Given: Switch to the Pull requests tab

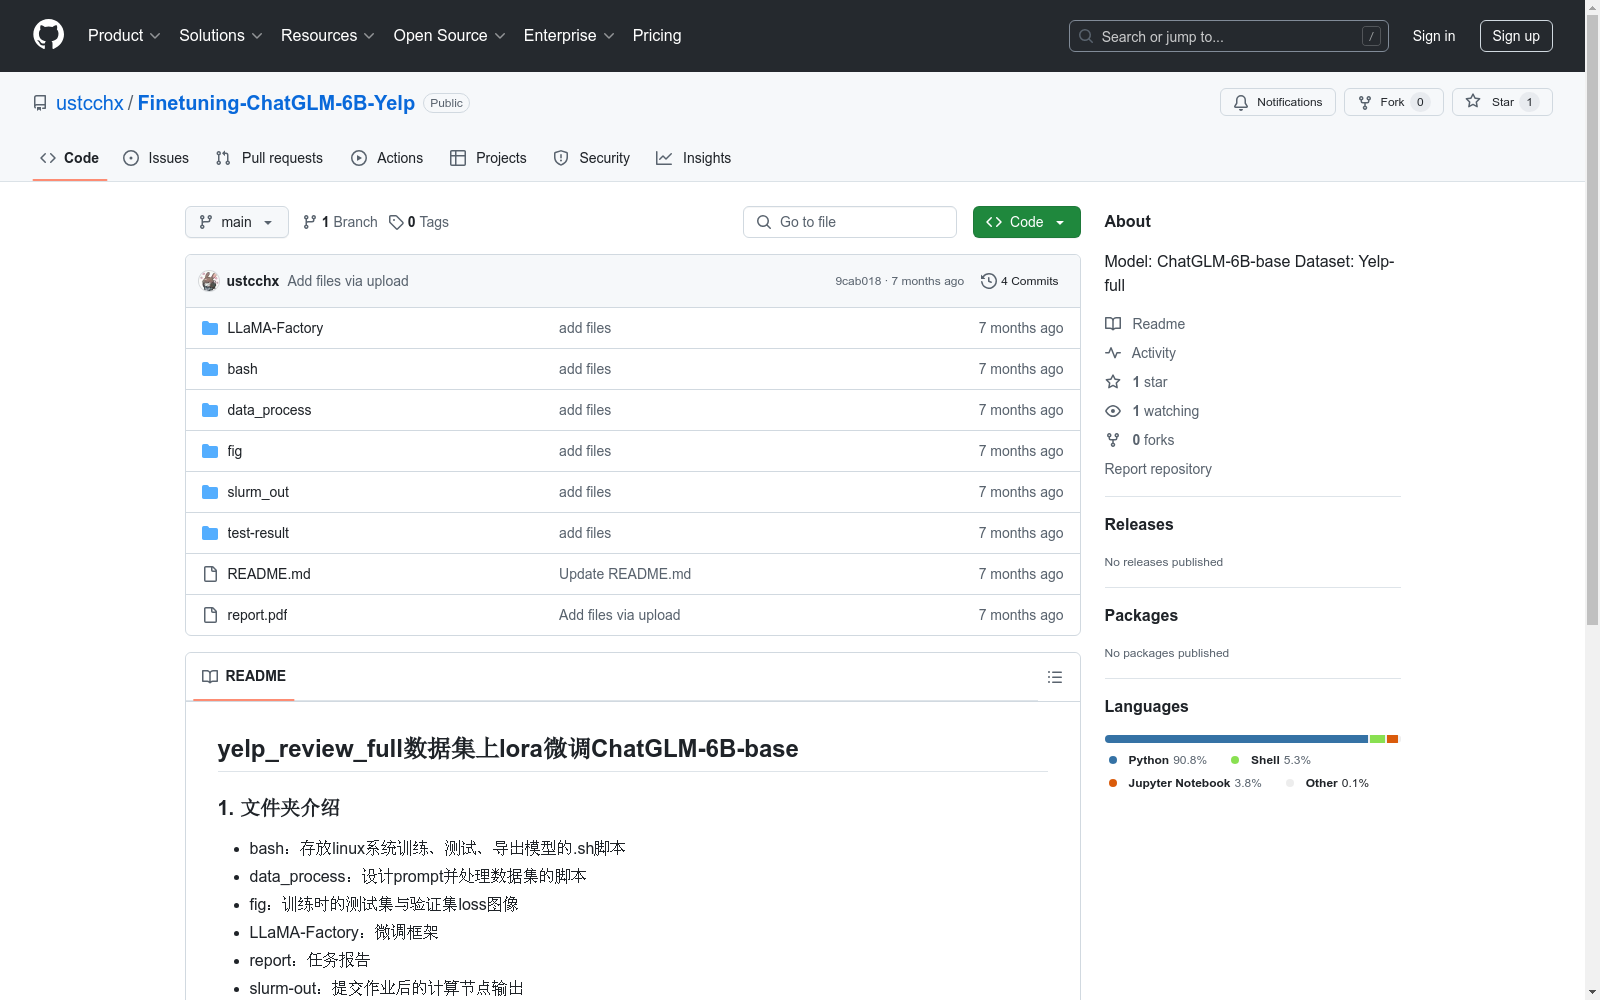Looking at the screenshot, I should (269, 158).
